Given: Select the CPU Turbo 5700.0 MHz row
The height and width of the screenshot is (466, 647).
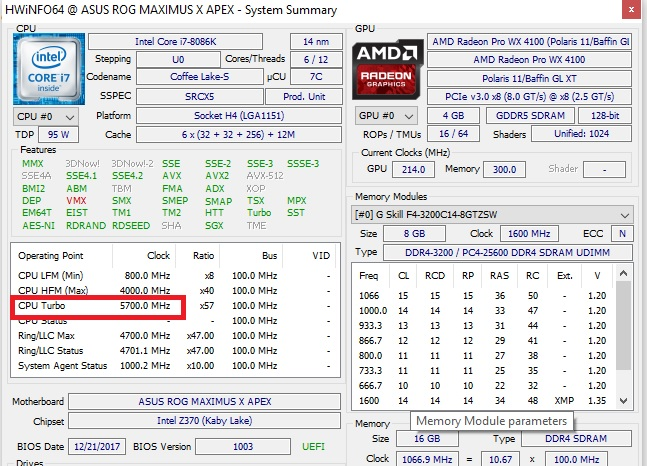Looking at the screenshot, I should tap(175, 306).
